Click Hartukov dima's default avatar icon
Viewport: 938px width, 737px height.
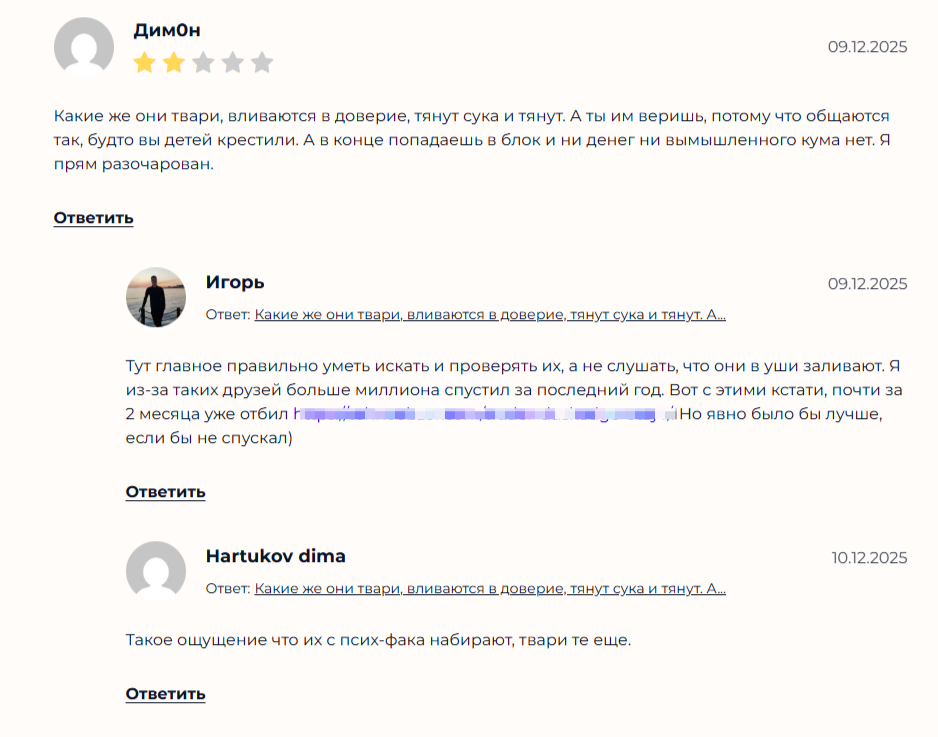(x=156, y=571)
